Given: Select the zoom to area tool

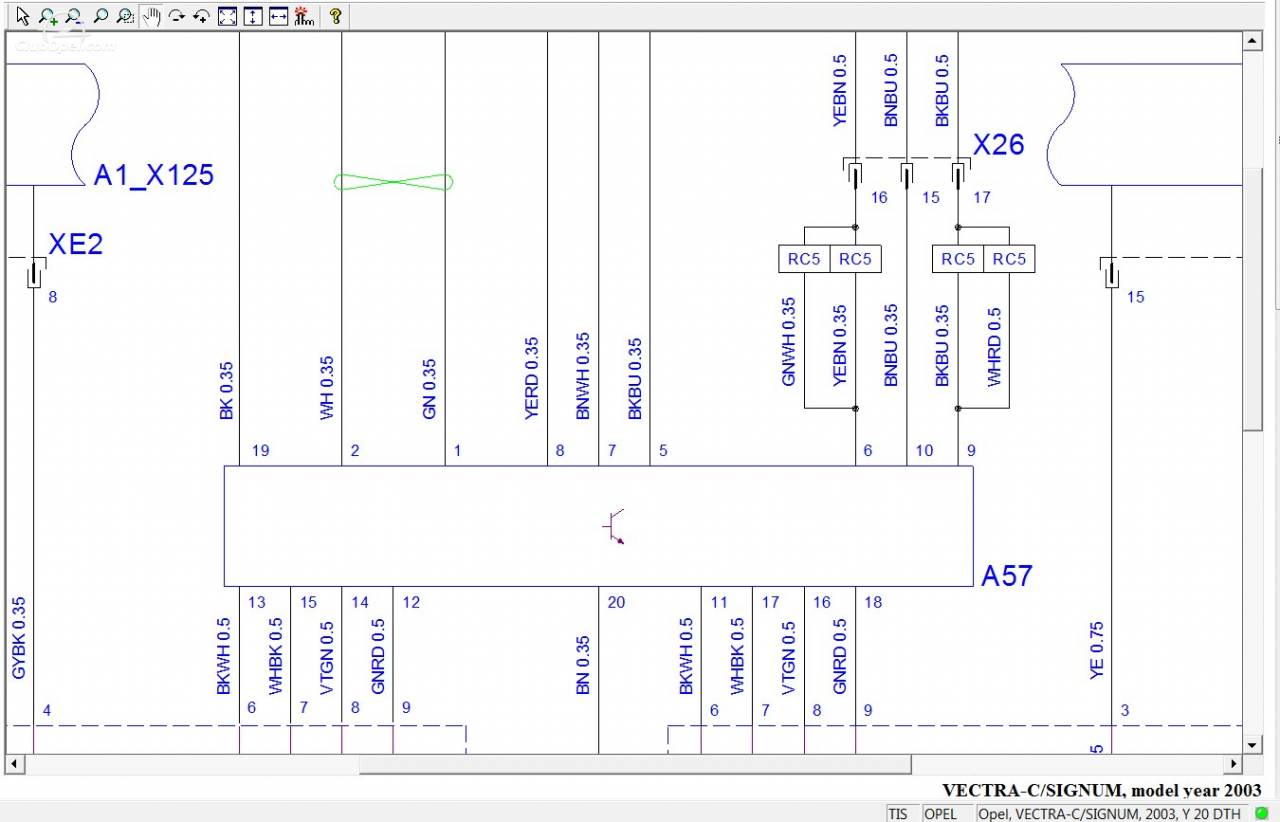Looking at the screenshot, I should [x=125, y=16].
